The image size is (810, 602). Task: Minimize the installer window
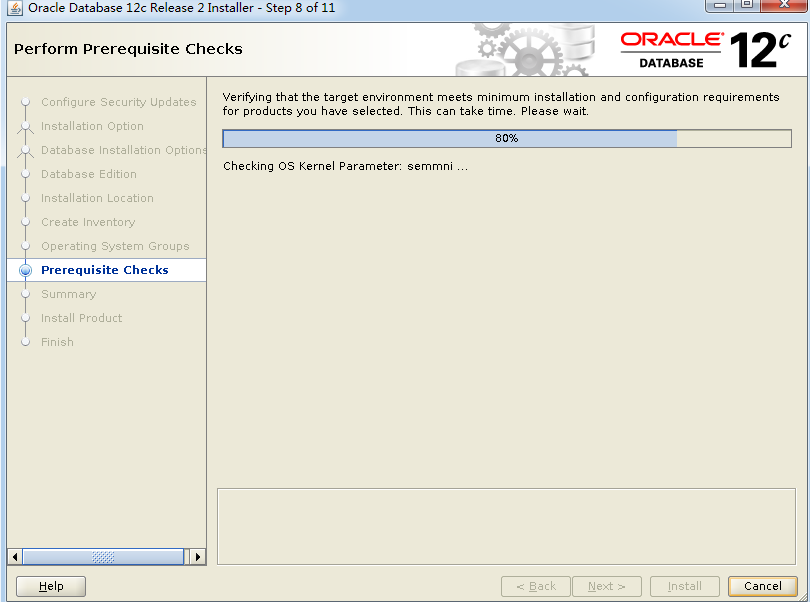[x=720, y=5]
